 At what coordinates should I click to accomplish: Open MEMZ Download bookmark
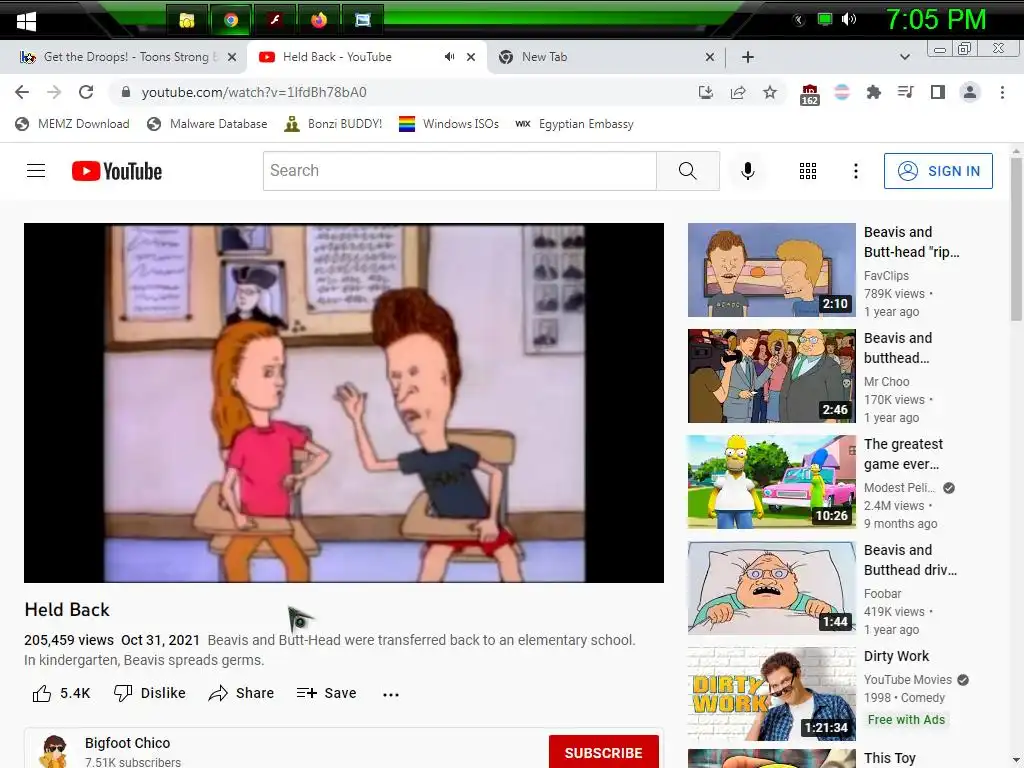(x=72, y=123)
